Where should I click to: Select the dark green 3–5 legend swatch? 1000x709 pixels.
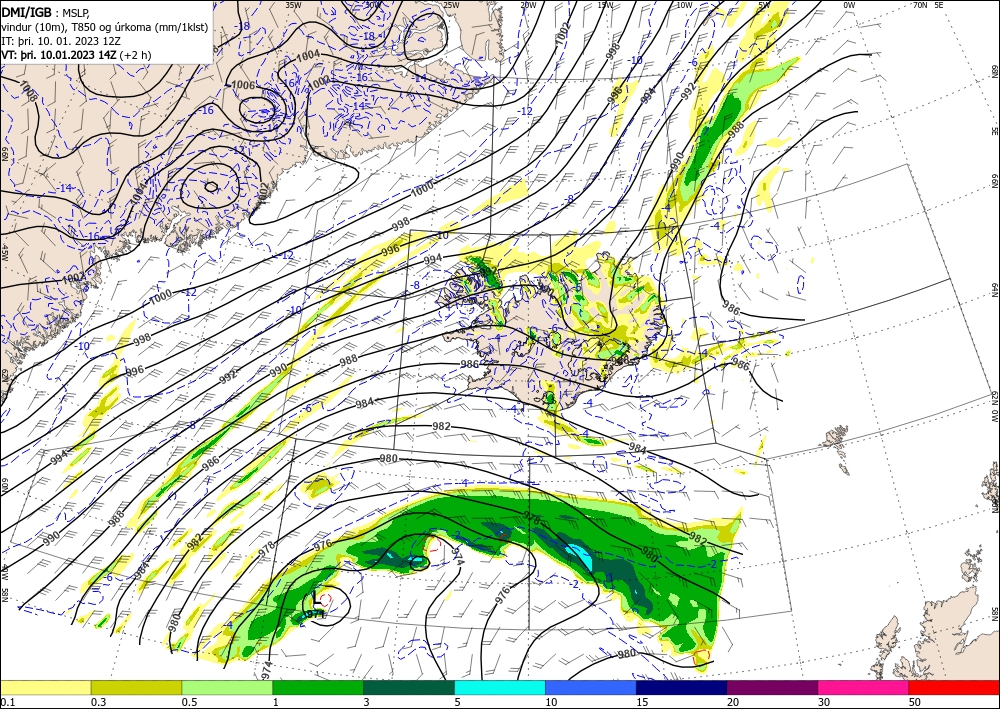click(409, 687)
